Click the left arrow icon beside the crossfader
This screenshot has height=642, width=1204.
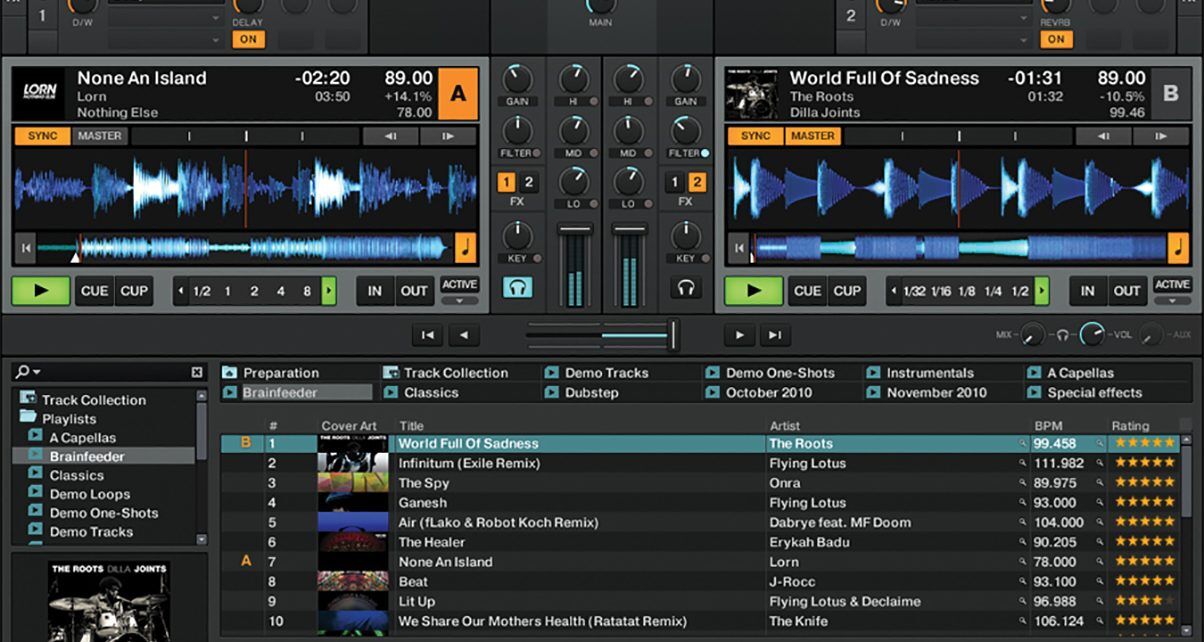(x=463, y=335)
